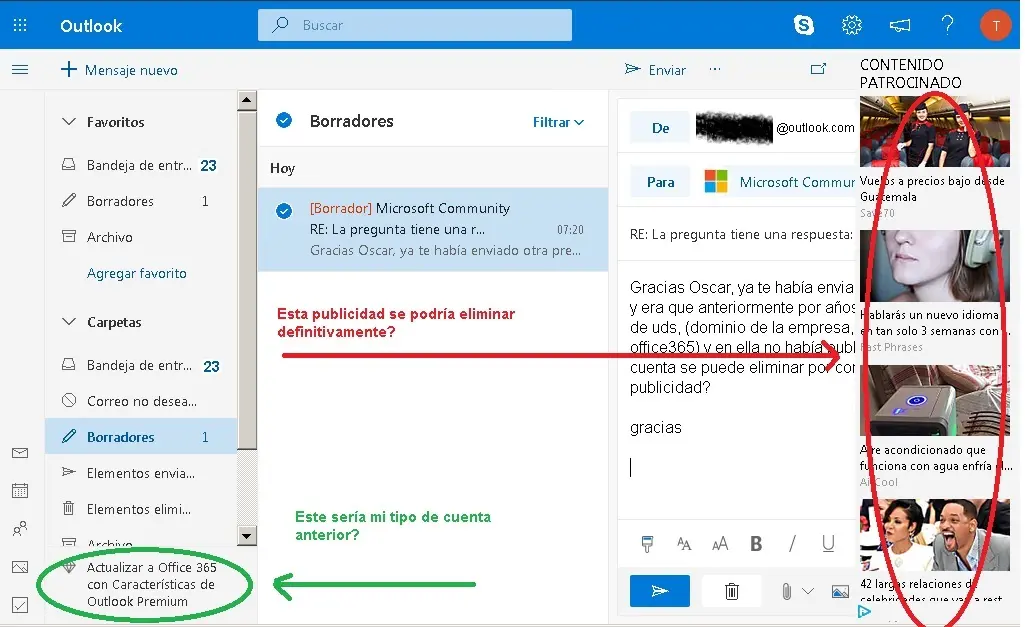Screen dimensions: 1025x627
Task: Expand attach options chevron
Action: pyautogui.click(x=808, y=591)
